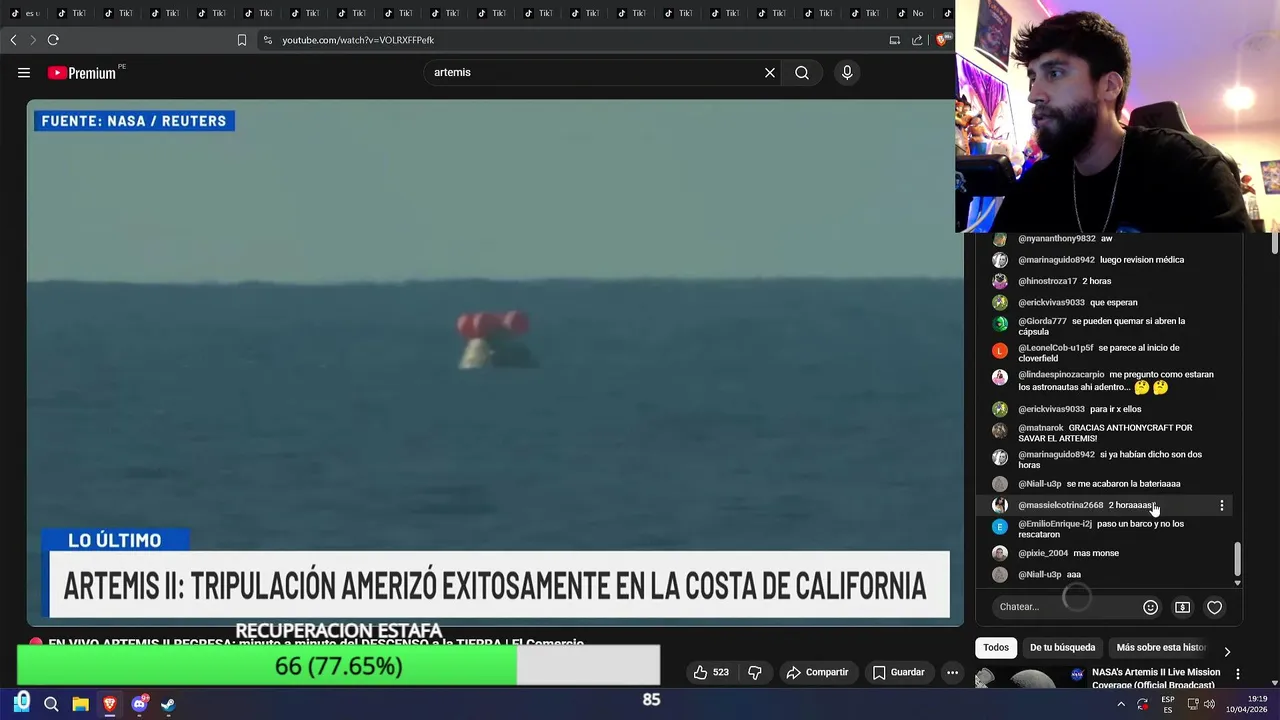1280x720 pixels.
Task: Send a heart reaction in chat
Action: tap(1214, 607)
